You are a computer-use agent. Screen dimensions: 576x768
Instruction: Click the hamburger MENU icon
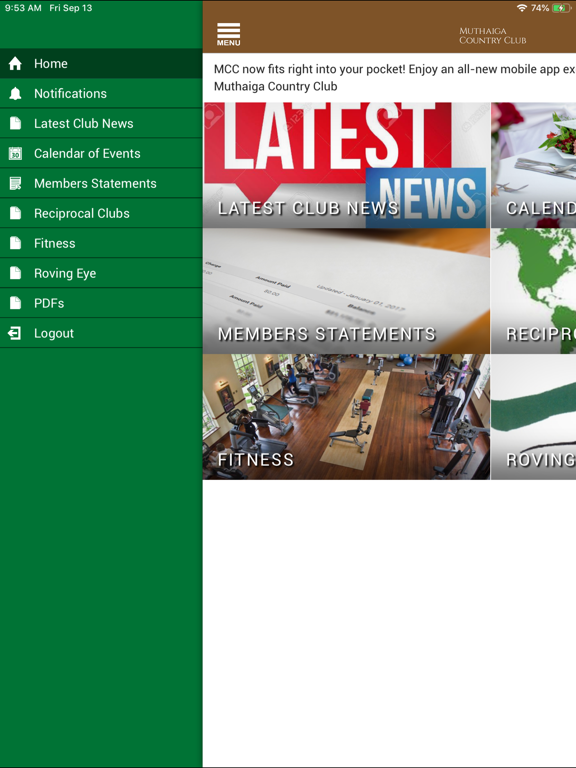(229, 34)
